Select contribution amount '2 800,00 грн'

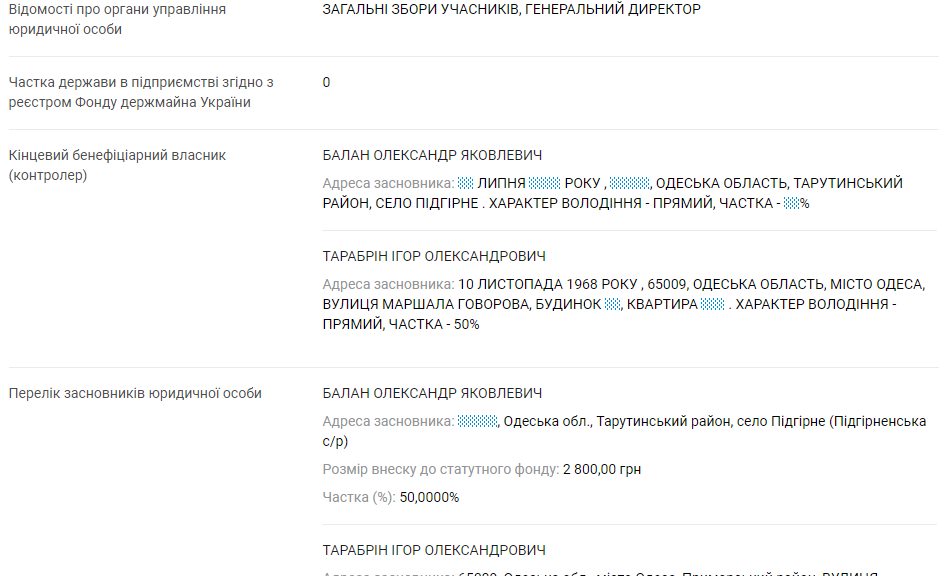pos(602,469)
